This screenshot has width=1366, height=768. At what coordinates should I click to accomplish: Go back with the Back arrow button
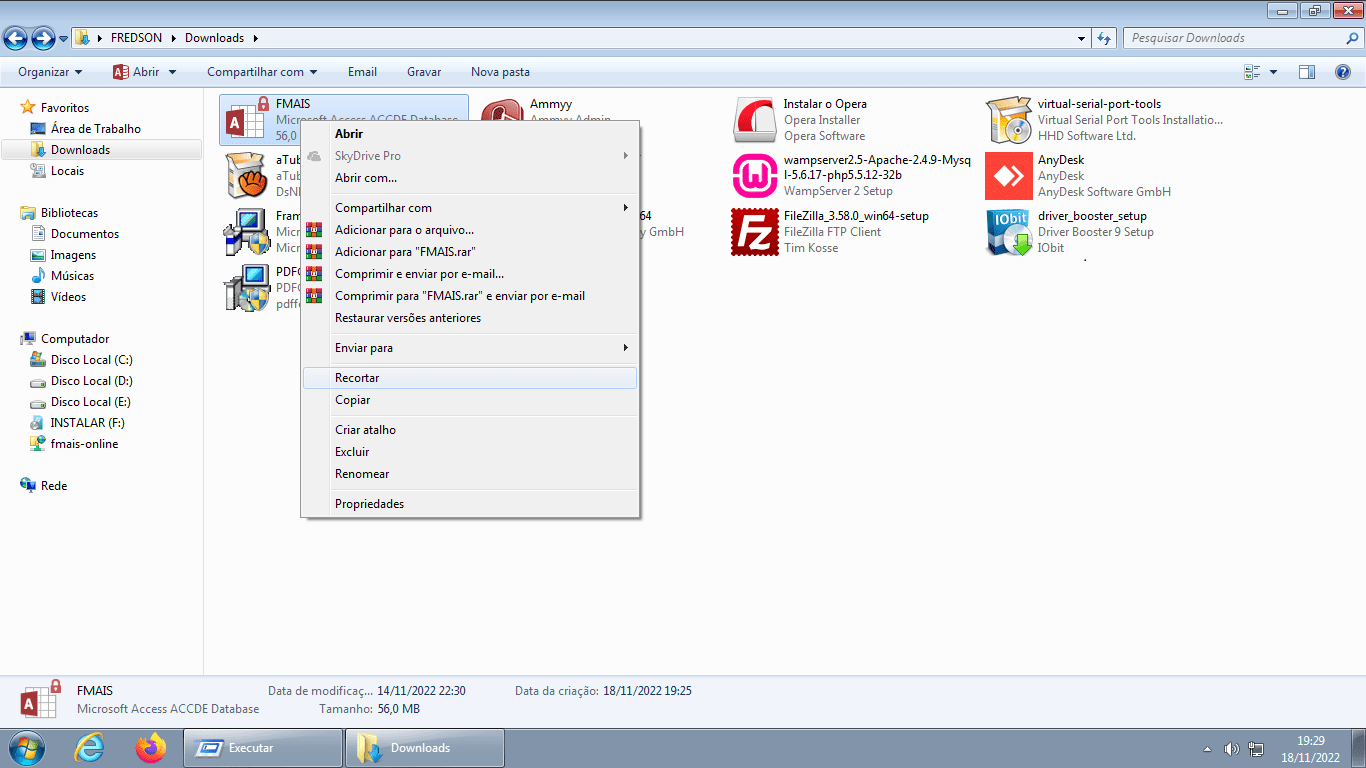click(16, 38)
